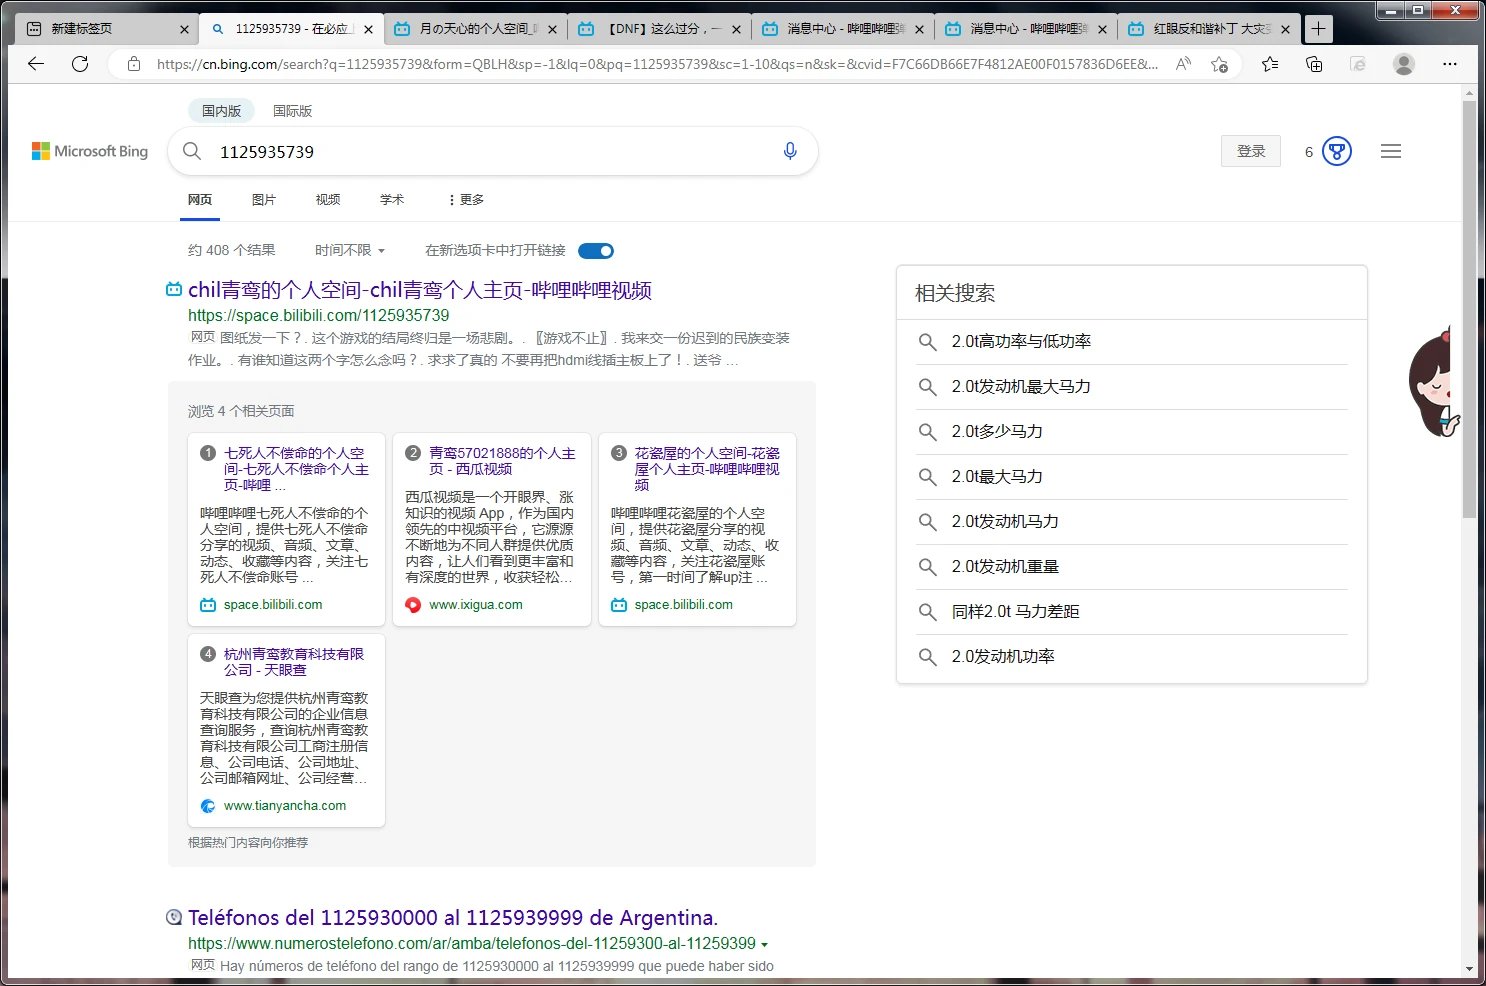Click the scrollbar down arrow

[x=1469, y=969]
